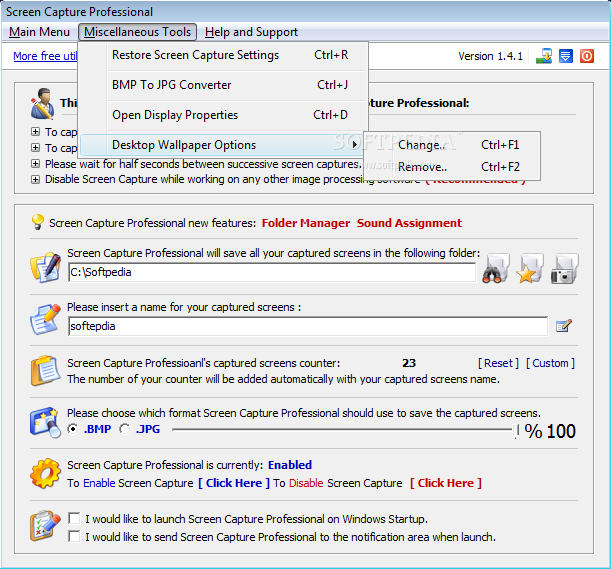Image resolution: width=611 pixels, height=569 pixels.
Task: Click the blue [Click Here] to enable capture
Action: coord(234,483)
